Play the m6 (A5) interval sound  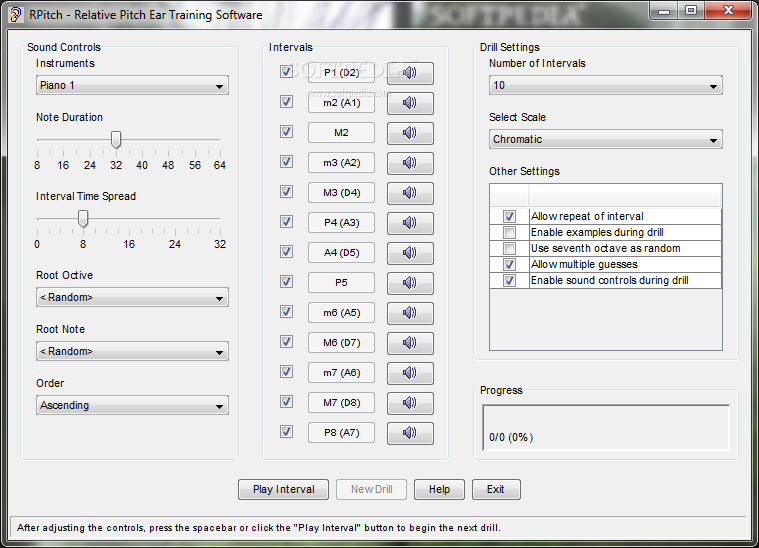(x=410, y=313)
